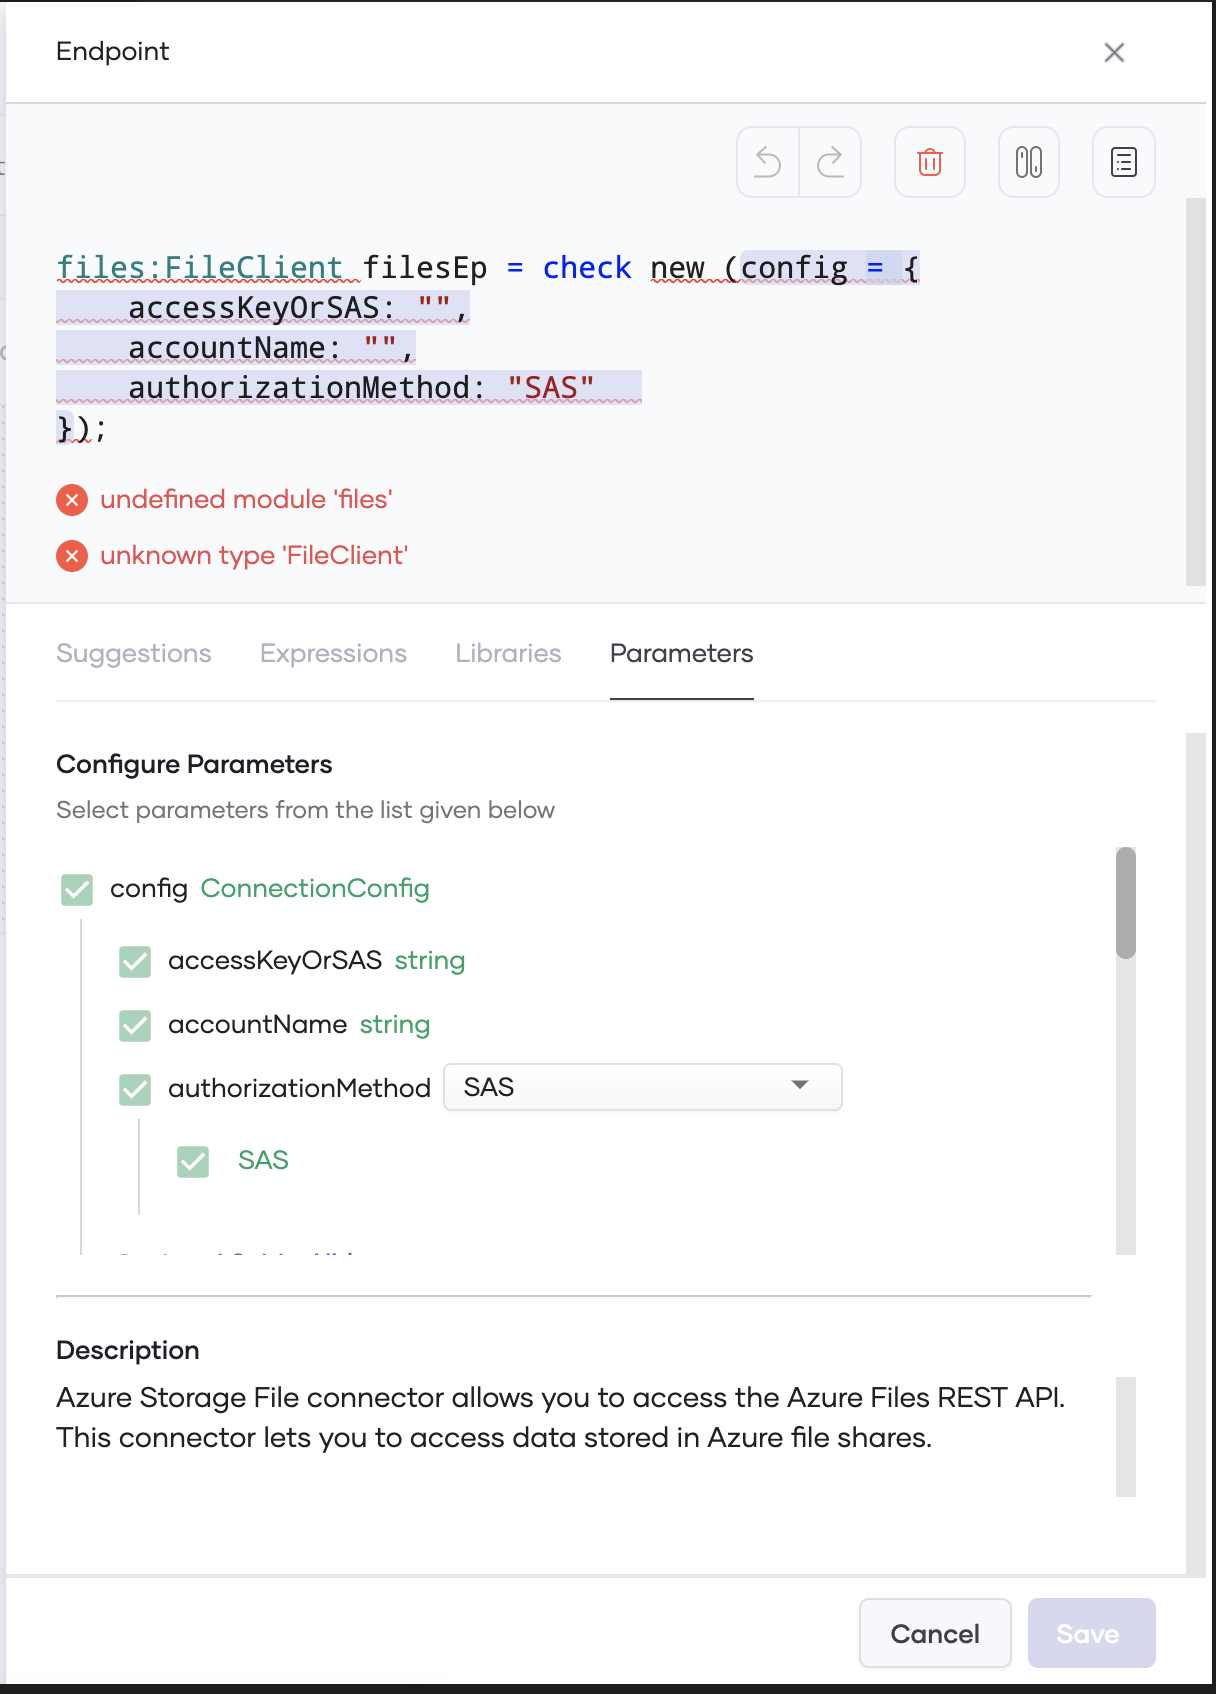Cancel the endpoint configuration
1216x1694 pixels.
pyautogui.click(x=934, y=1633)
